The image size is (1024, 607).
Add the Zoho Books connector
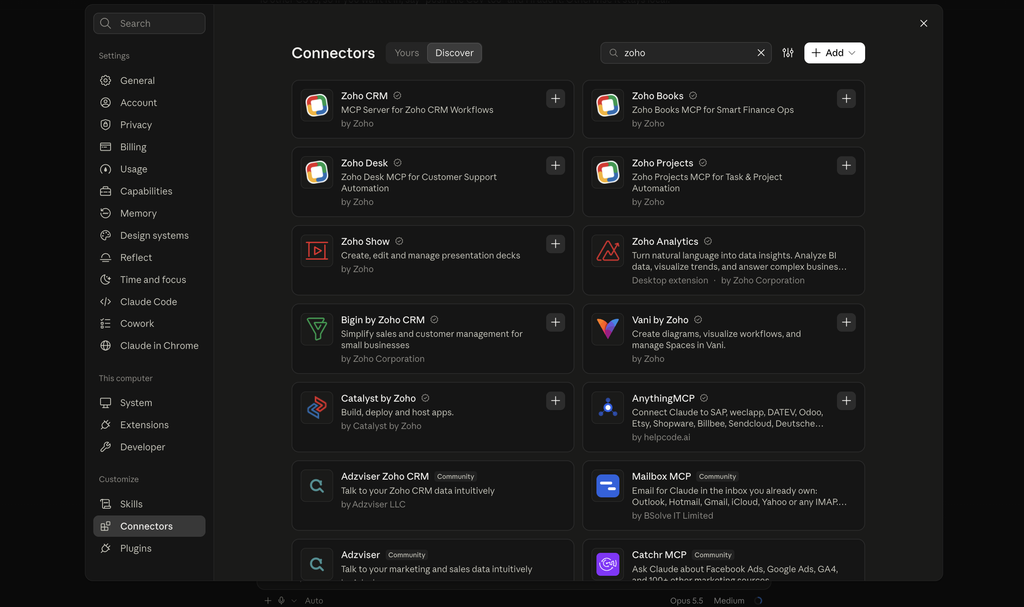point(846,99)
